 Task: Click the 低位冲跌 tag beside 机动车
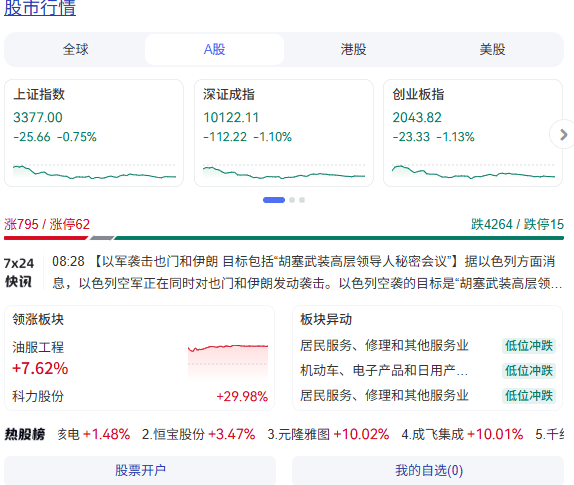coord(529,370)
